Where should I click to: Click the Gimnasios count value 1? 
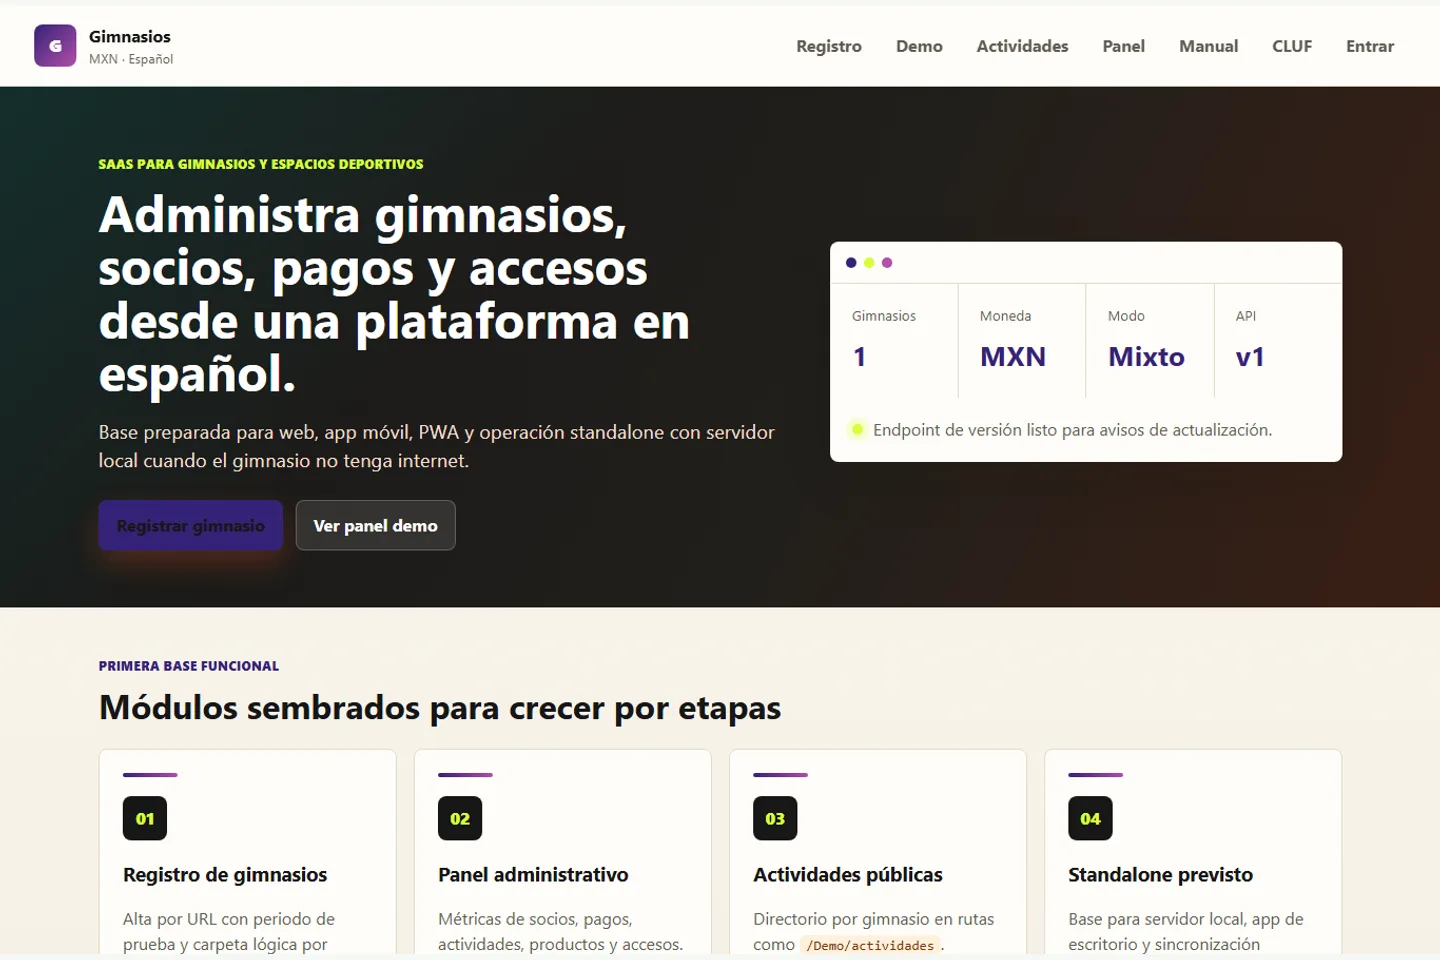pyautogui.click(x=860, y=357)
